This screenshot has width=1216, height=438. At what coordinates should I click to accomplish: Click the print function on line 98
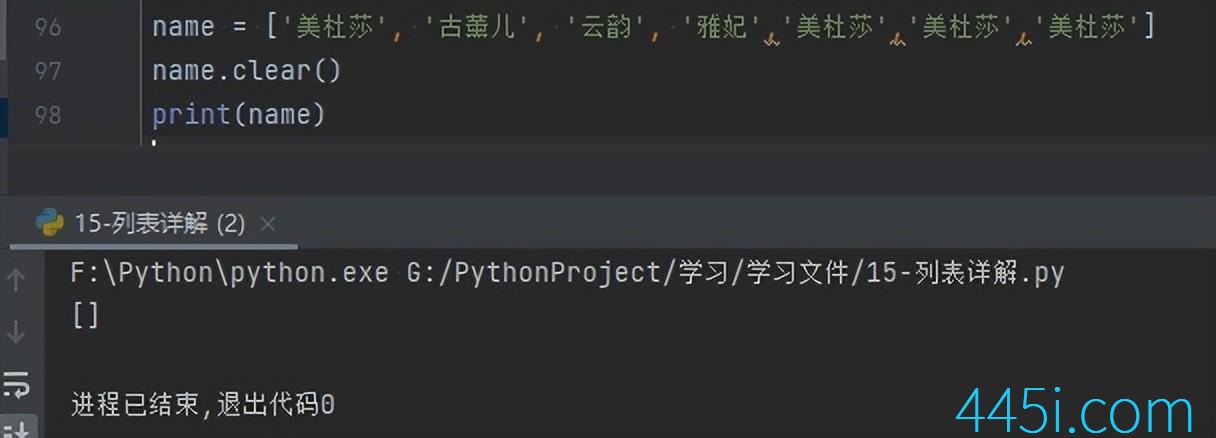[x=191, y=115]
